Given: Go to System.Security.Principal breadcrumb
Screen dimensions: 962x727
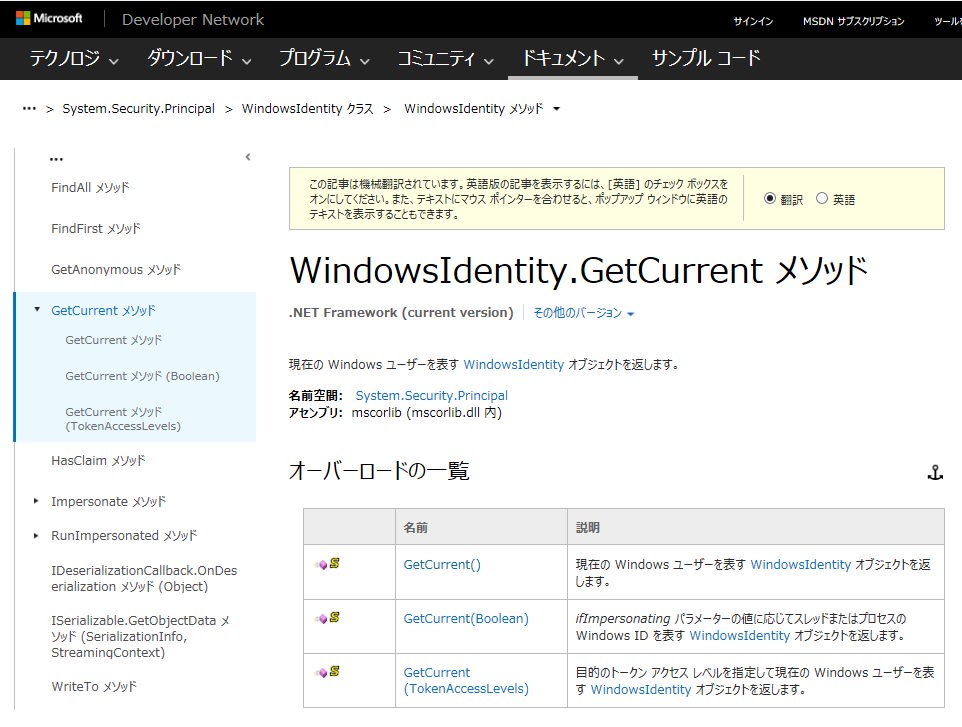Looking at the screenshot, I should tap(139, 109).
